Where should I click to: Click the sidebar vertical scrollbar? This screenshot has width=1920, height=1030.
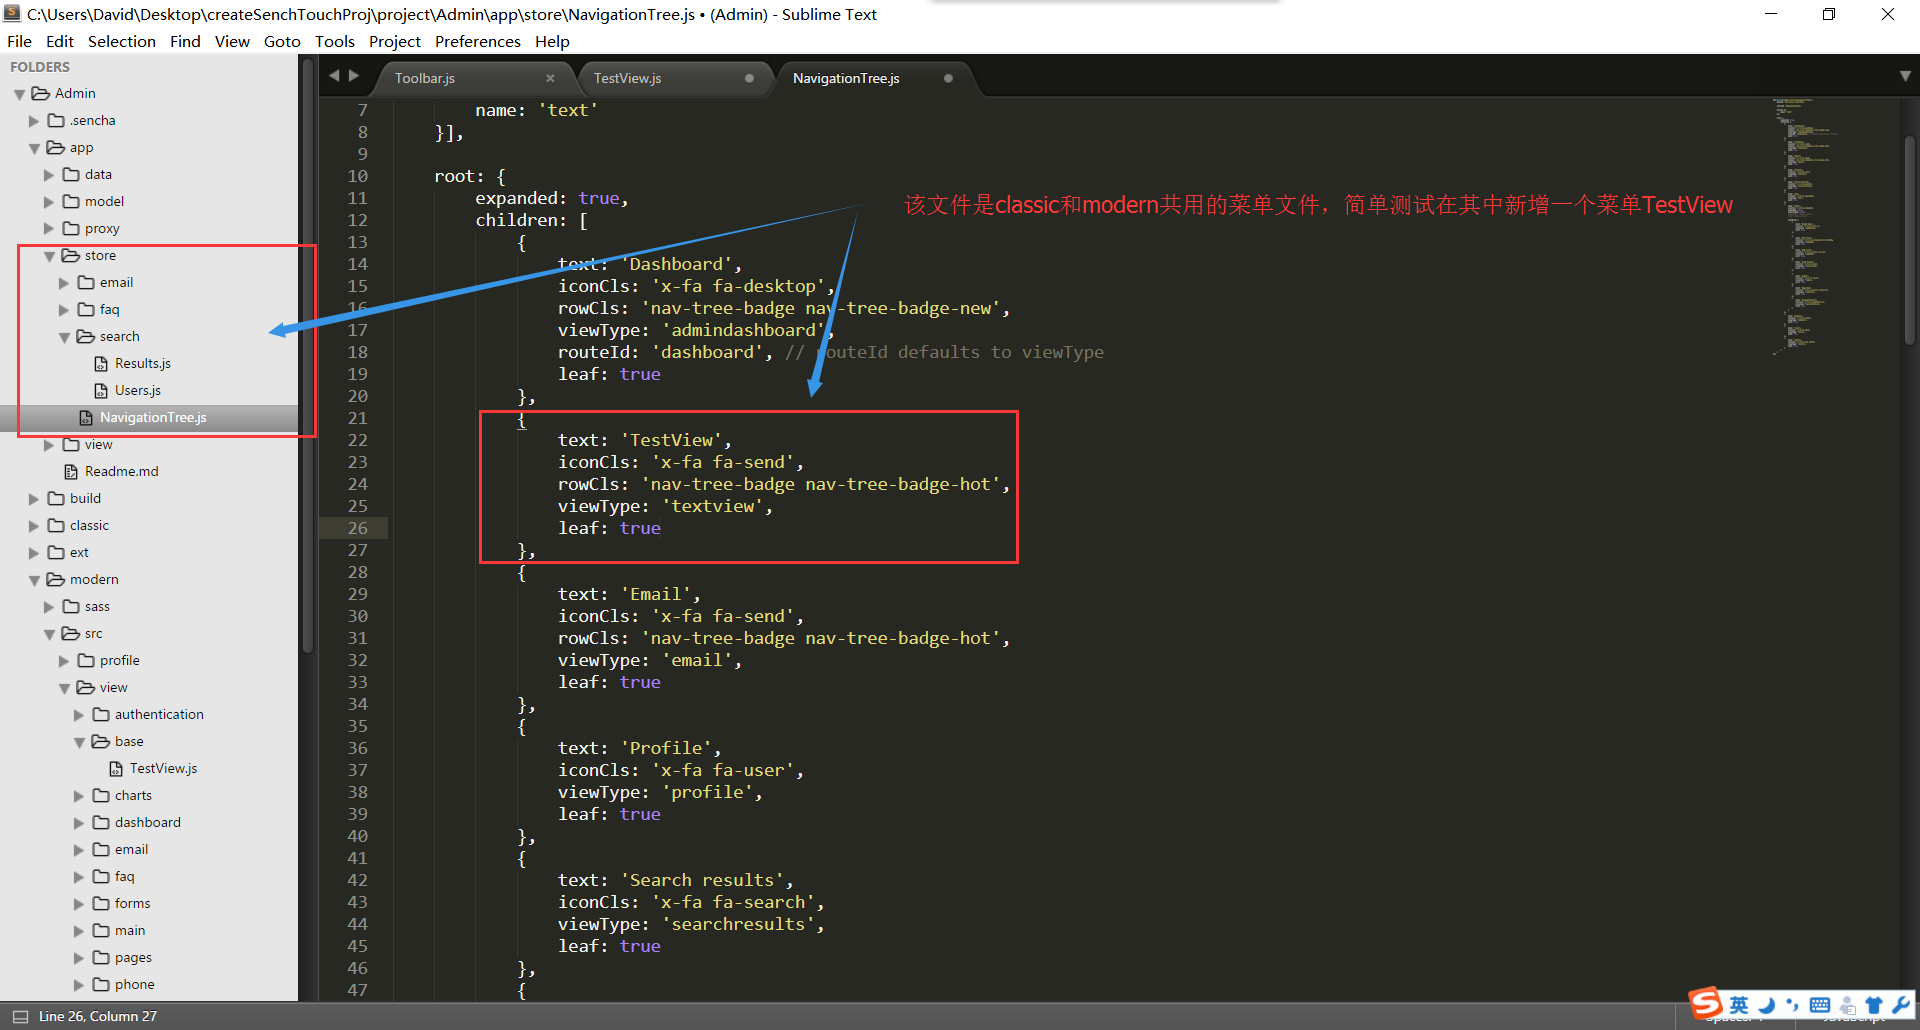pyautogui.click(x=308, y=355)
